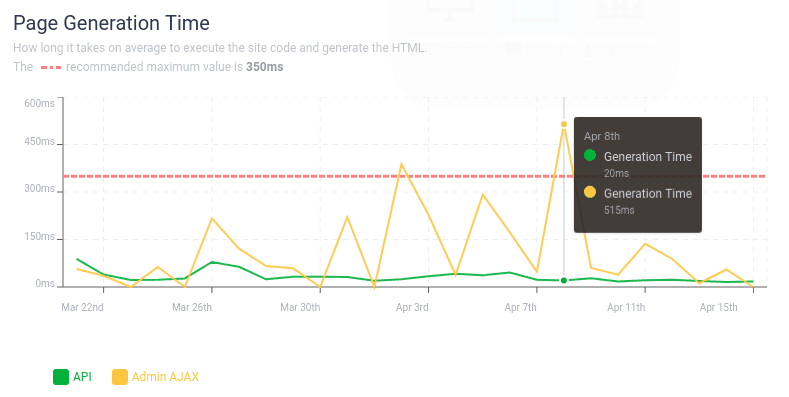Select the green 20ms data point
789x397 pixels.
pyautogui.click(x=564, y=280)
